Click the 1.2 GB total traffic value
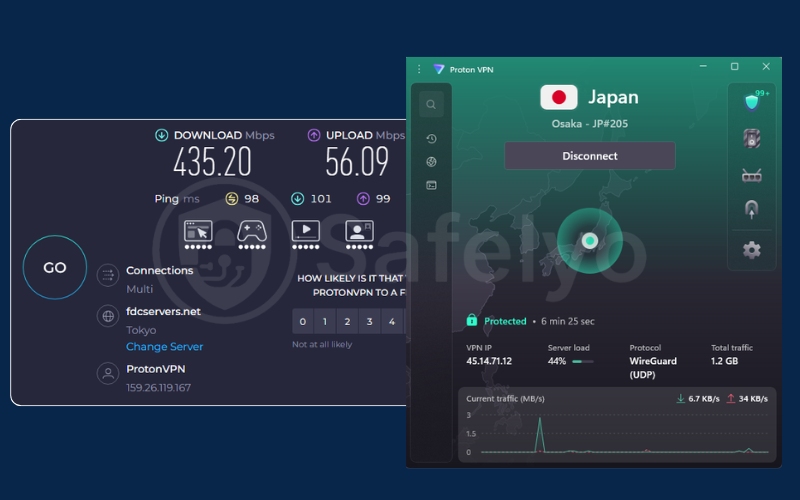Image resolution: width=800 pixels, height=500 pixels. pyautogui.click(x=724, y=361)
